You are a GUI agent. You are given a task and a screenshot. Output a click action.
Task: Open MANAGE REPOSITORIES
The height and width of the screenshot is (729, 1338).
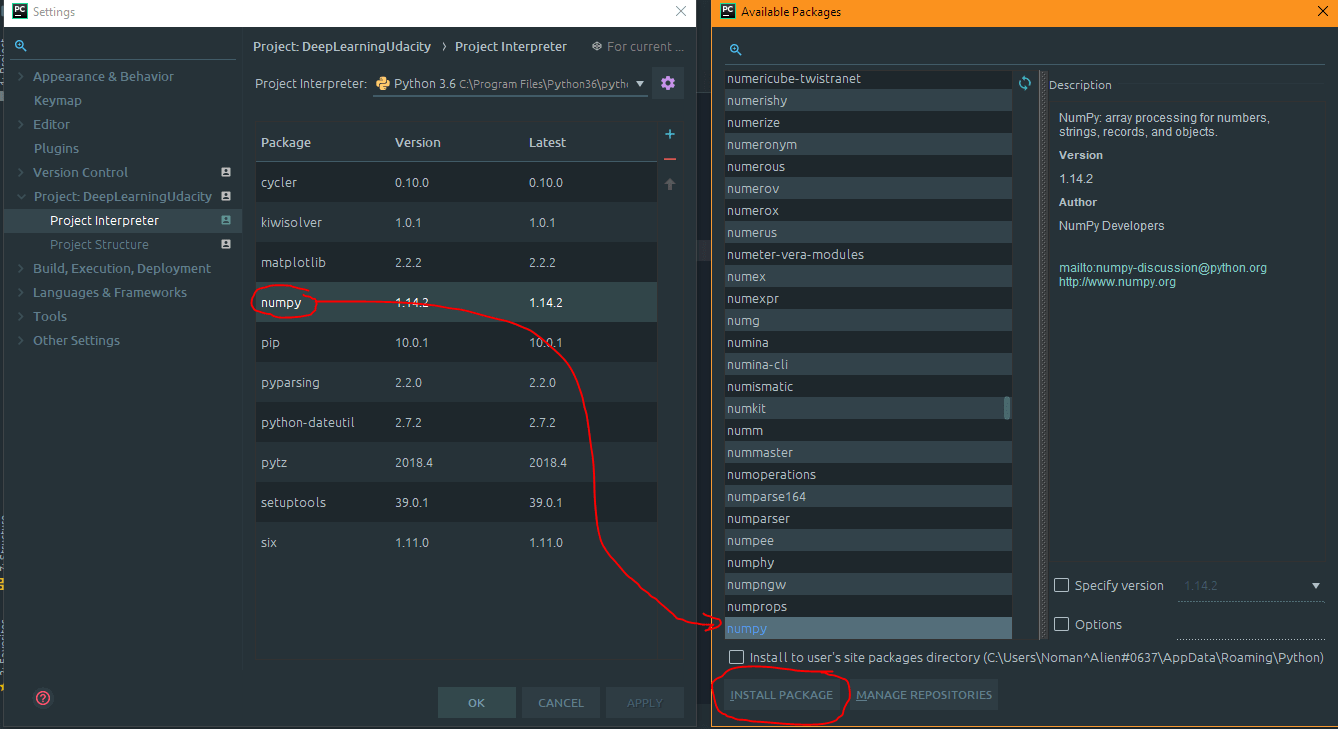coord(924,695)
